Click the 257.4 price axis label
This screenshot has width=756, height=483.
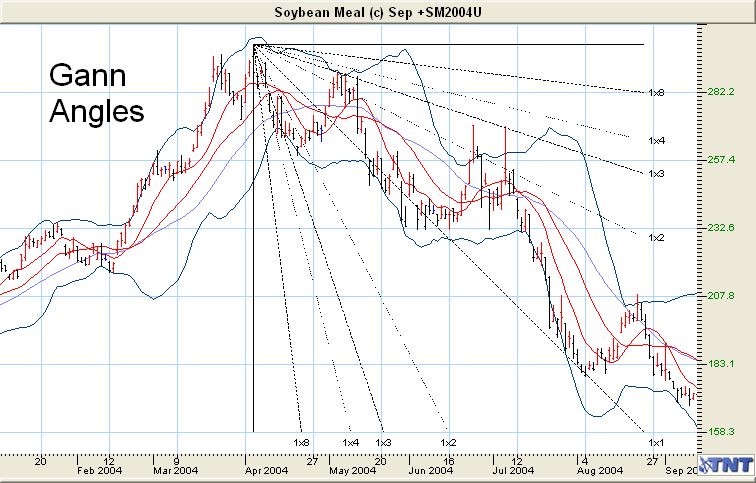[x=721, y=160]
